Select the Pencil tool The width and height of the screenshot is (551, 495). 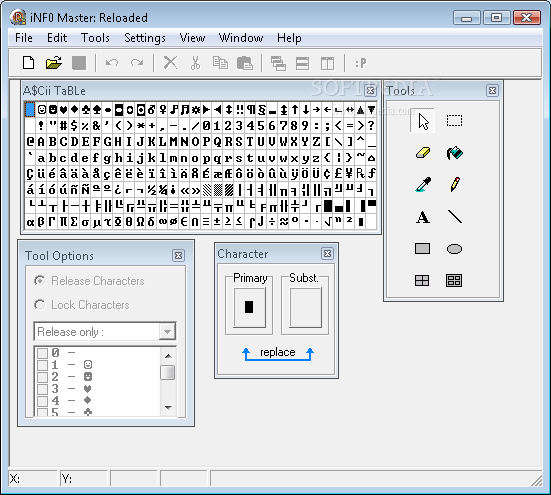point(454,184)
